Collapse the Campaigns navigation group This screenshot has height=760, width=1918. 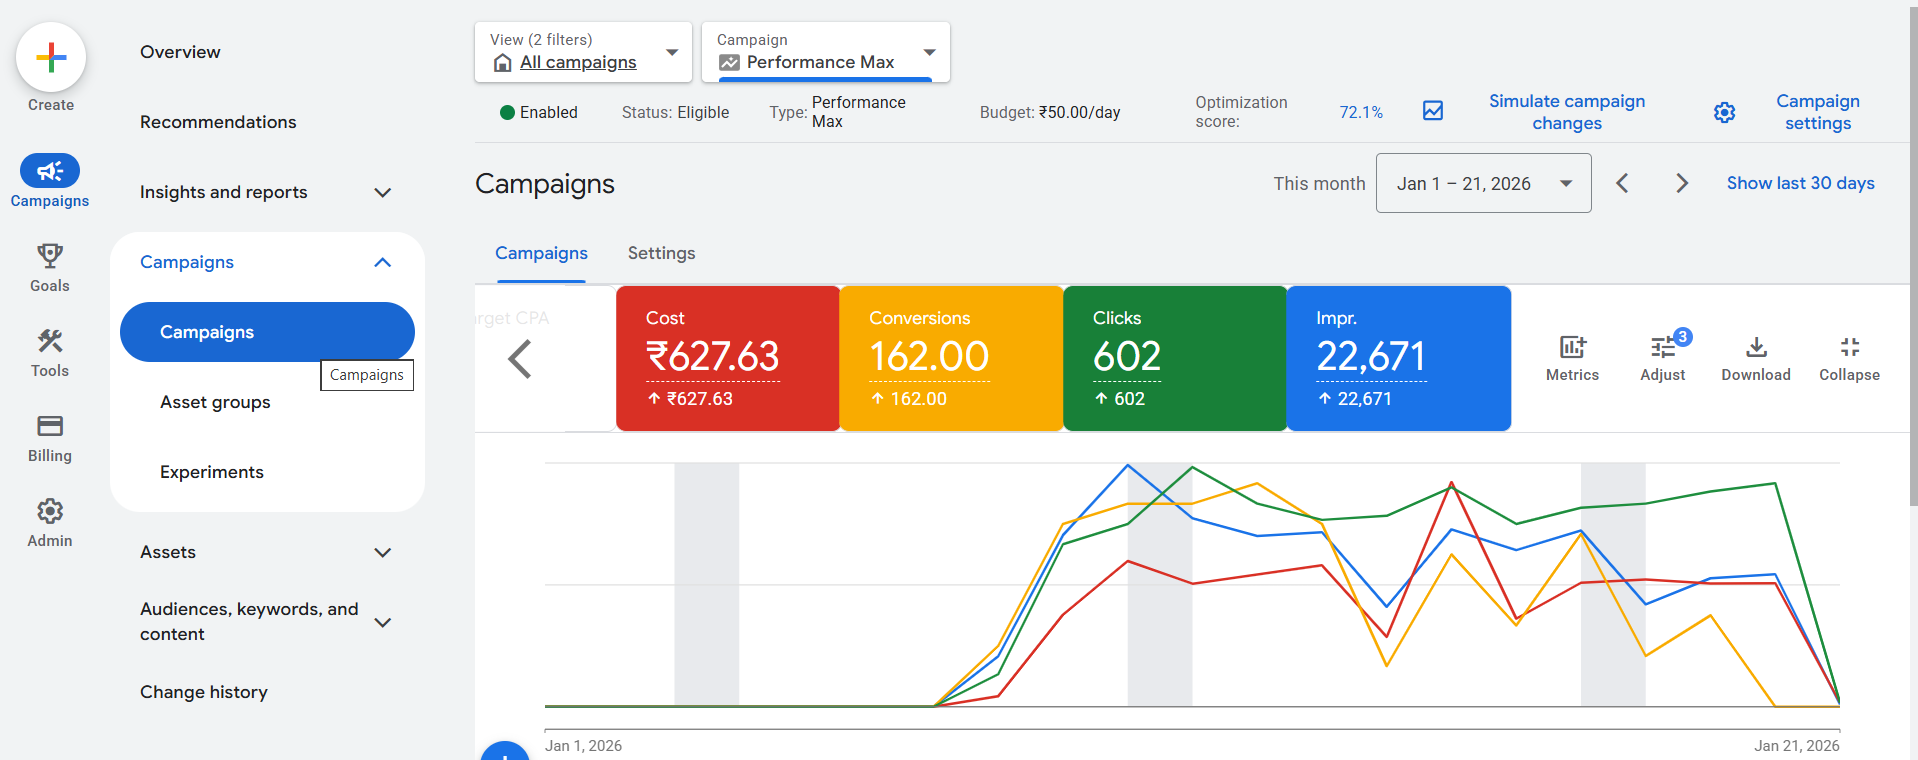382,262
